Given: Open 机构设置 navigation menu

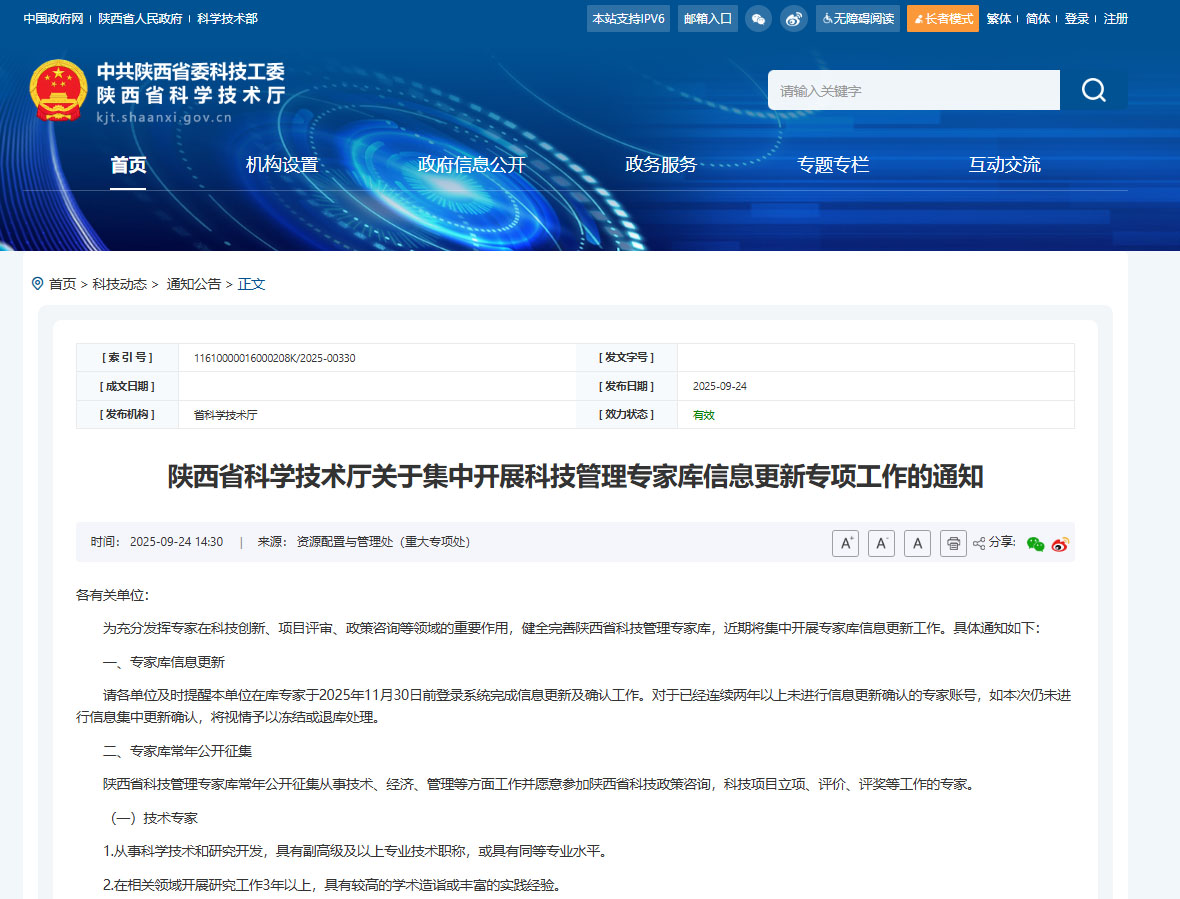Looking at the screenshot, I should (283, 165).
